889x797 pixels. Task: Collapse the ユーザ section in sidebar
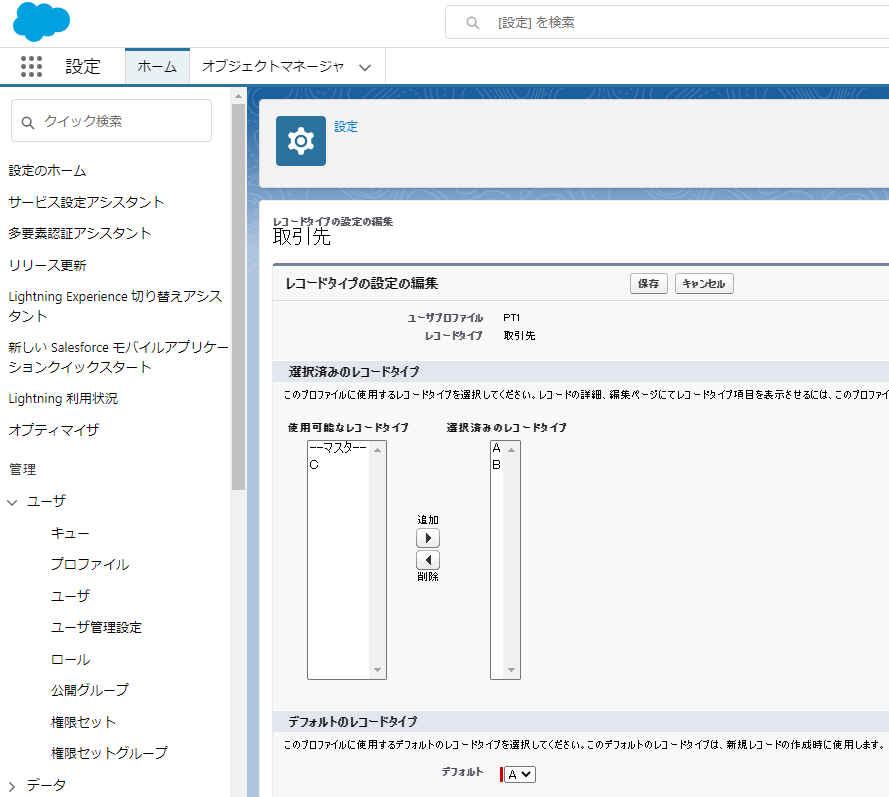(x=11, y=501)
